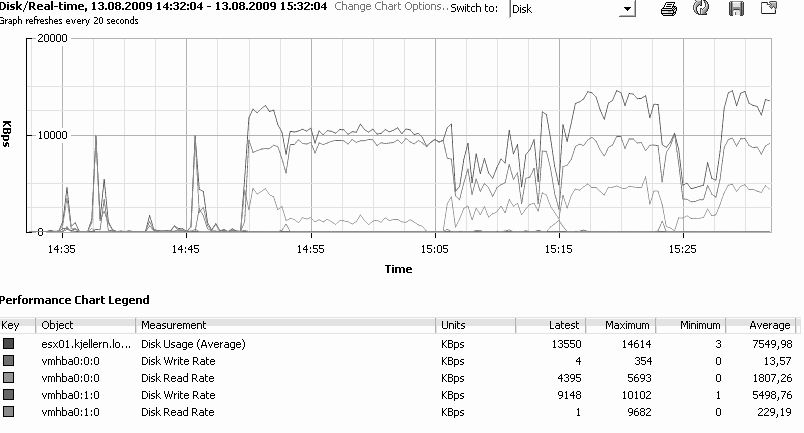Select vmhba0:0:0 in the Disk Write Rate row
This screenshot has width=804, height=433.
[70, 361]
